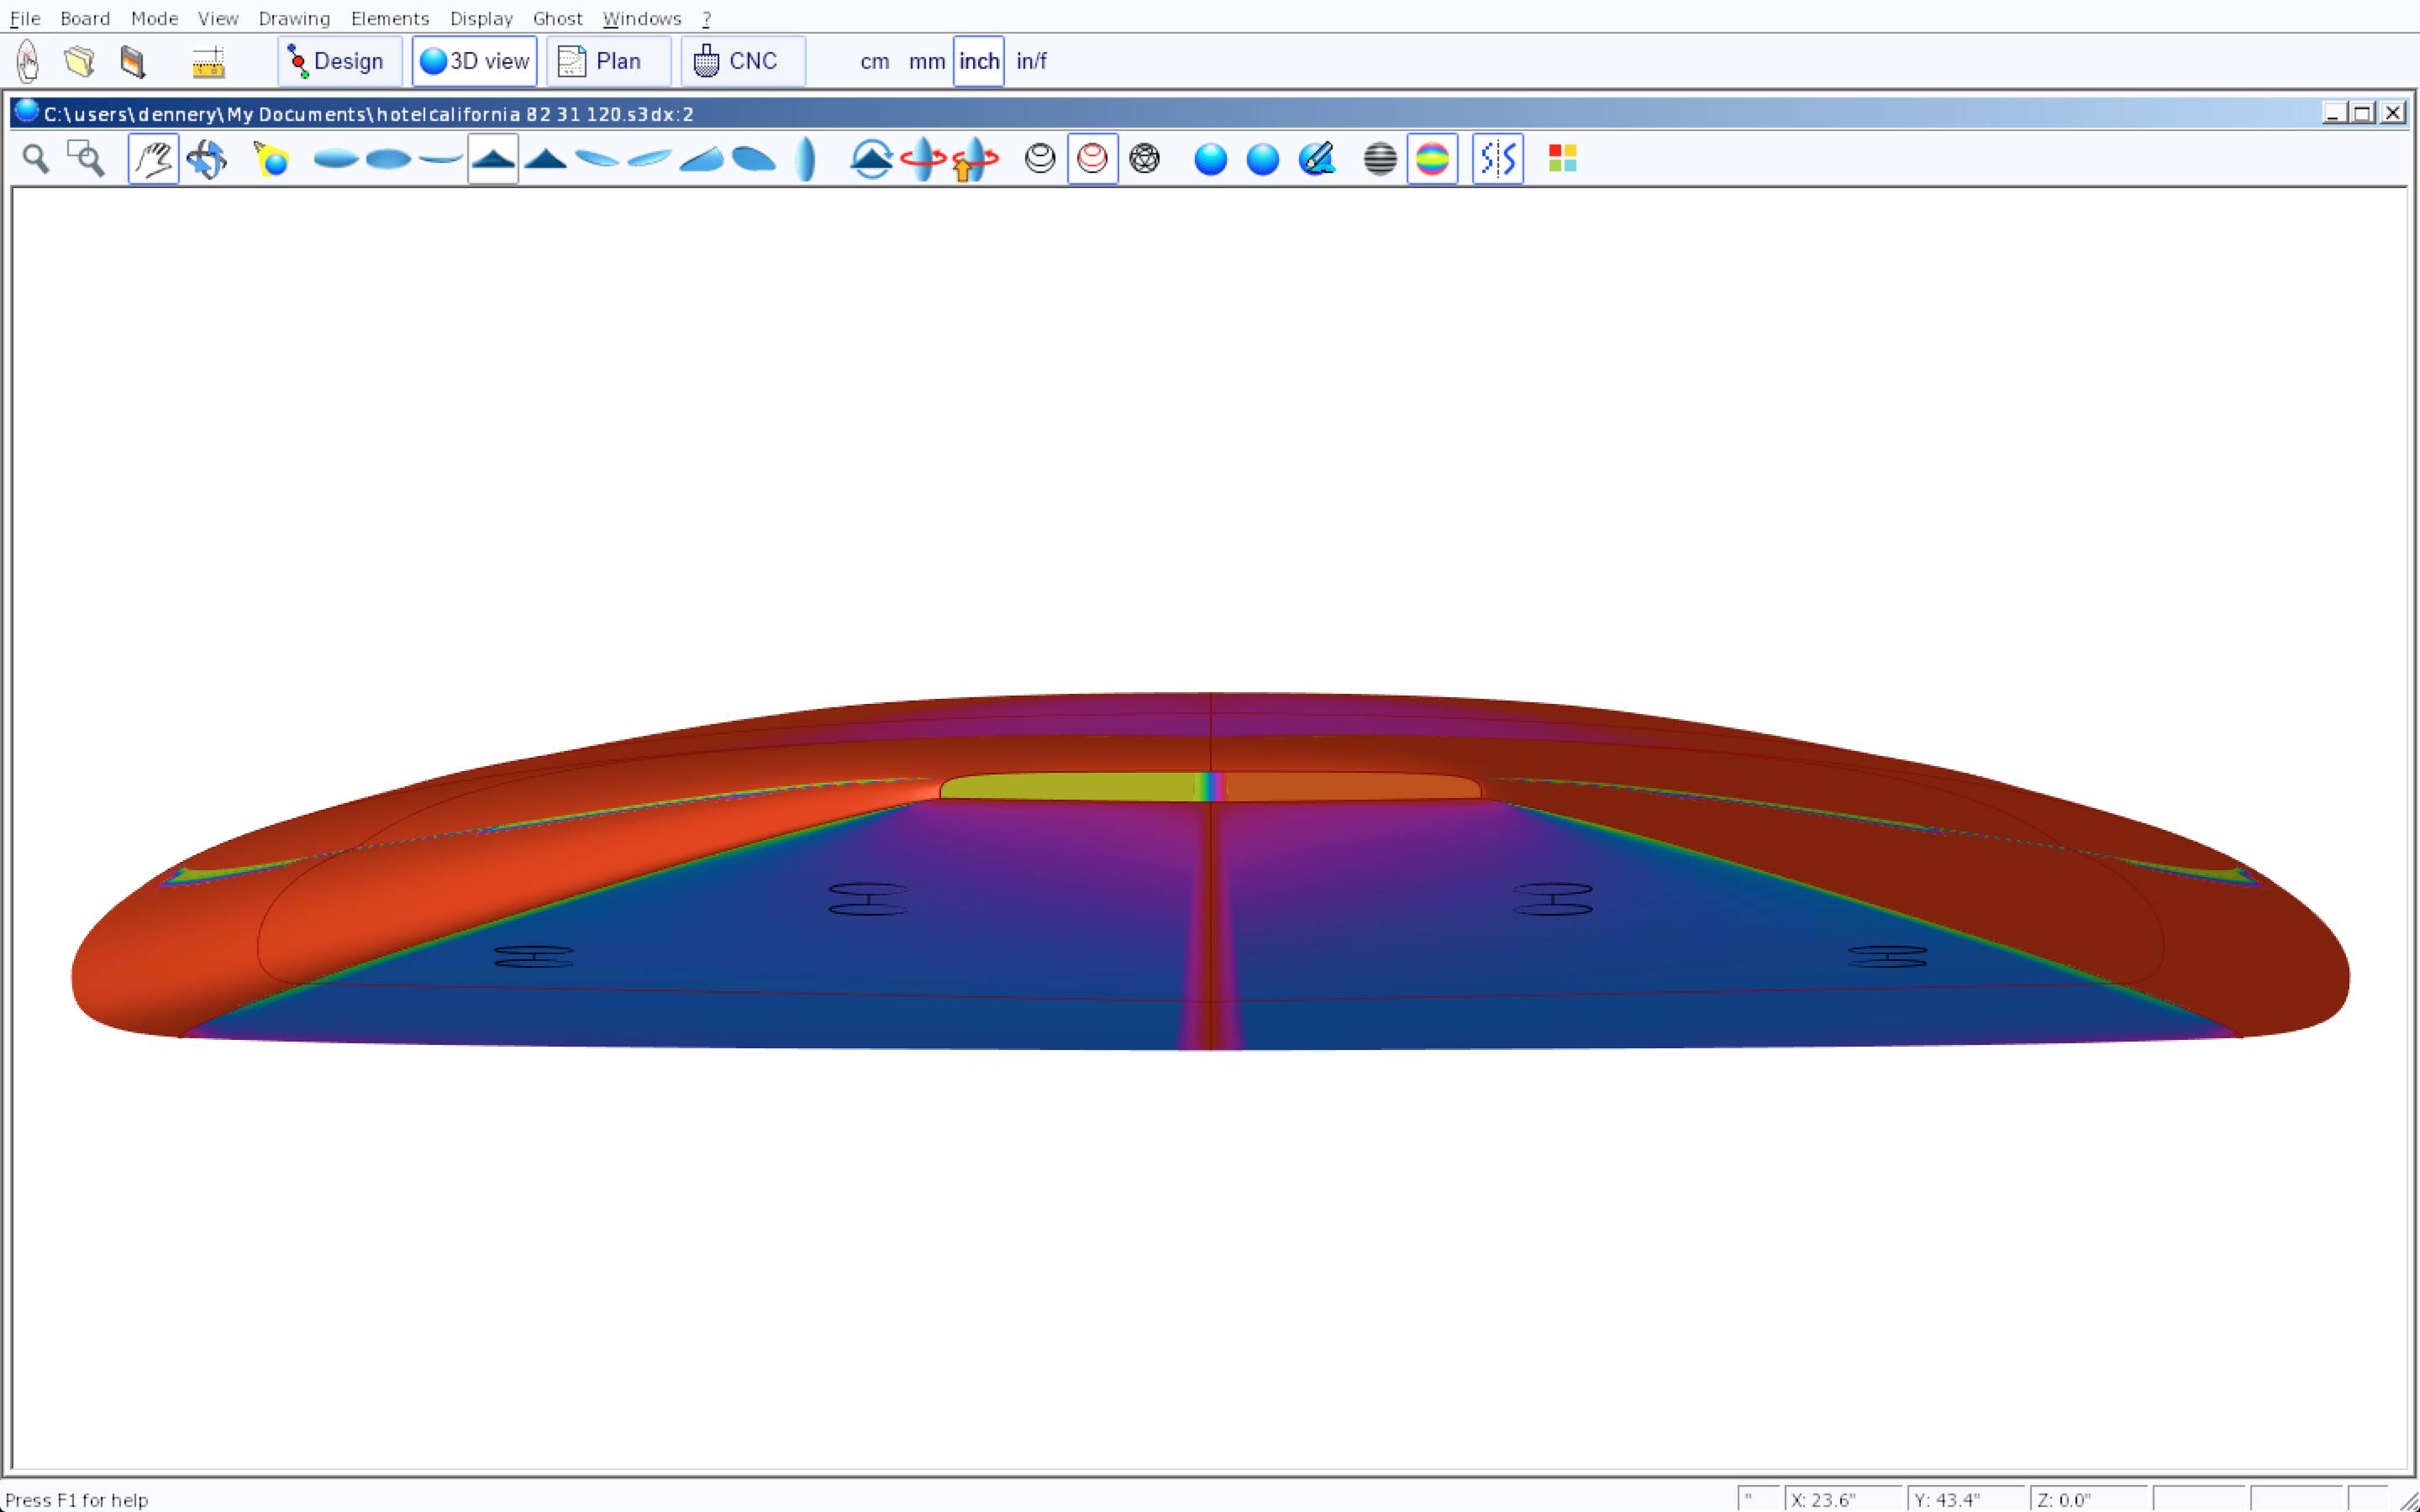
Task: Show the vertical upright board view
Action: [x=806, y=159]
